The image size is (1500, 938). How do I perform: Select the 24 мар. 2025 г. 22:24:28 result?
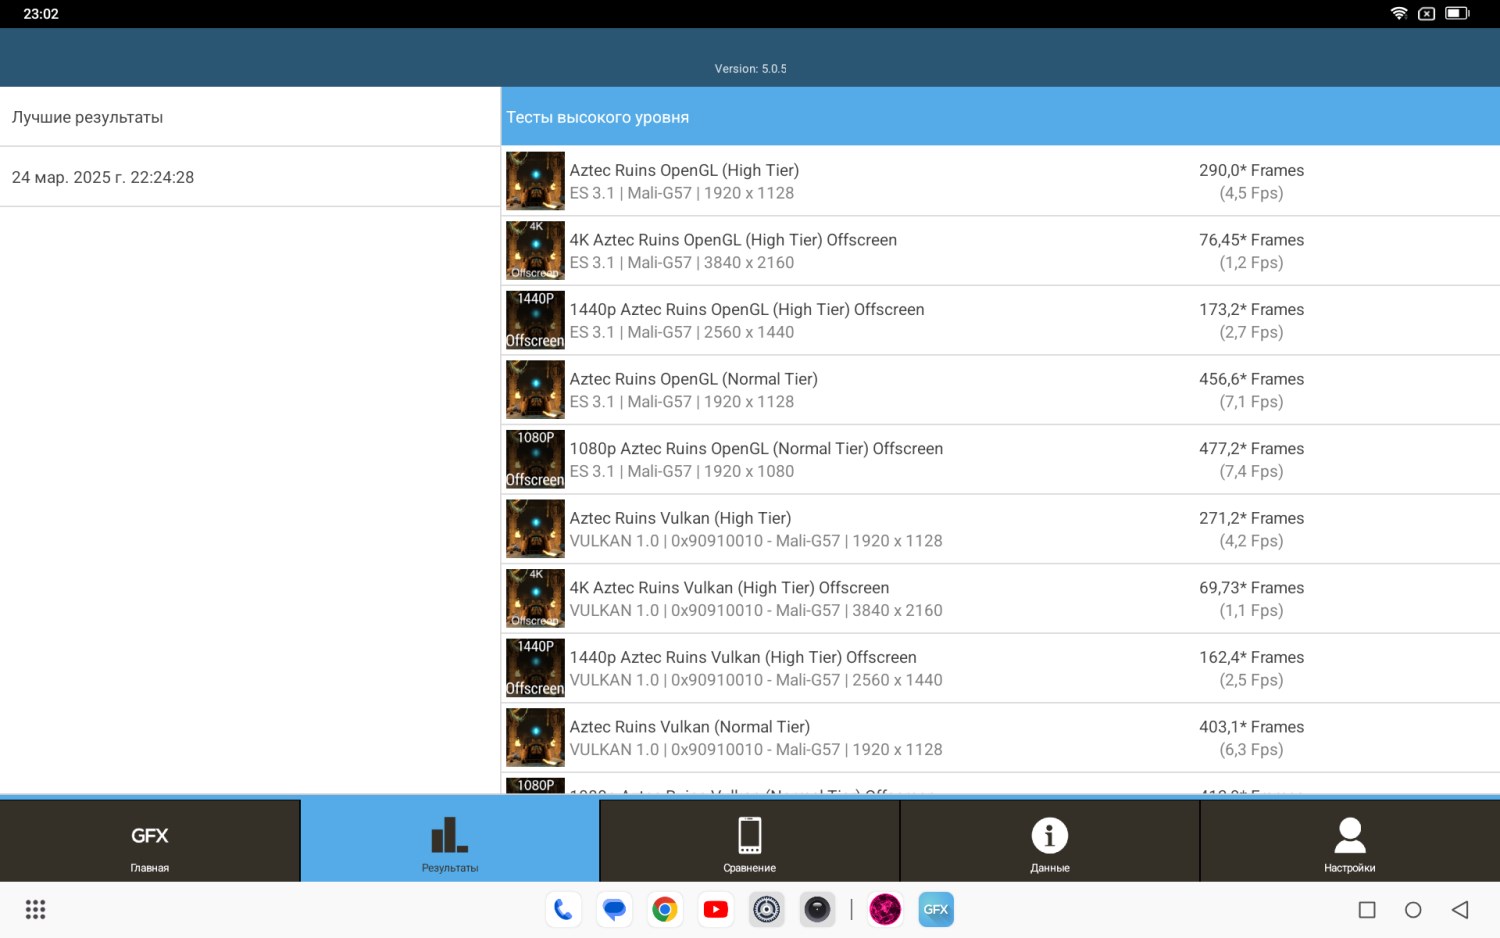pyautogui.click(x=250, y=177)
